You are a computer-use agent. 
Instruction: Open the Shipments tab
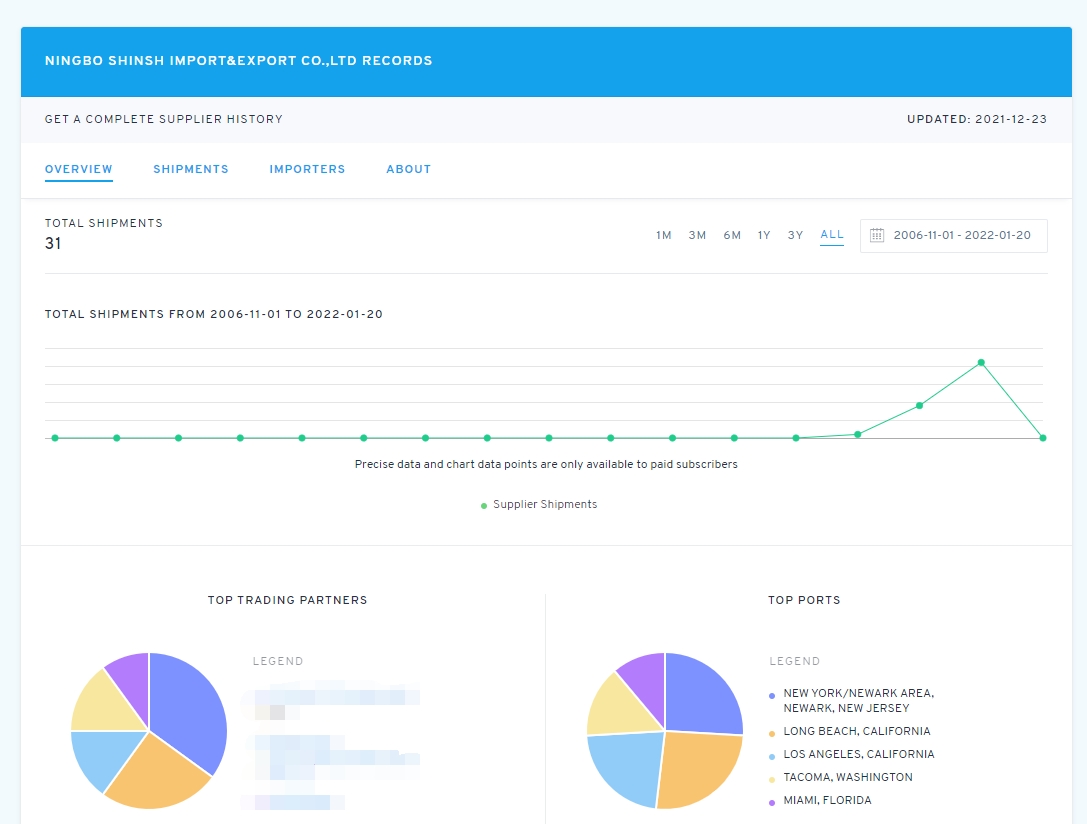pos(191,169)
